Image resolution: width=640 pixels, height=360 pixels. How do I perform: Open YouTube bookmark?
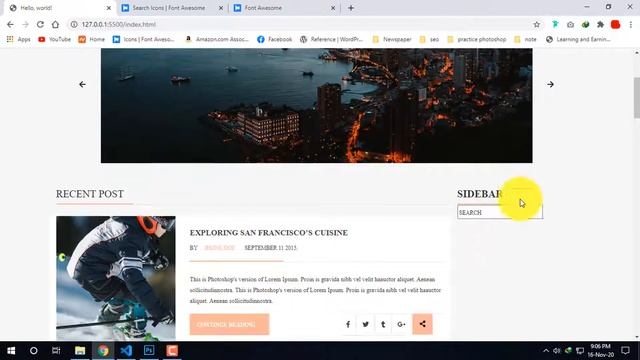pos(54,39)
